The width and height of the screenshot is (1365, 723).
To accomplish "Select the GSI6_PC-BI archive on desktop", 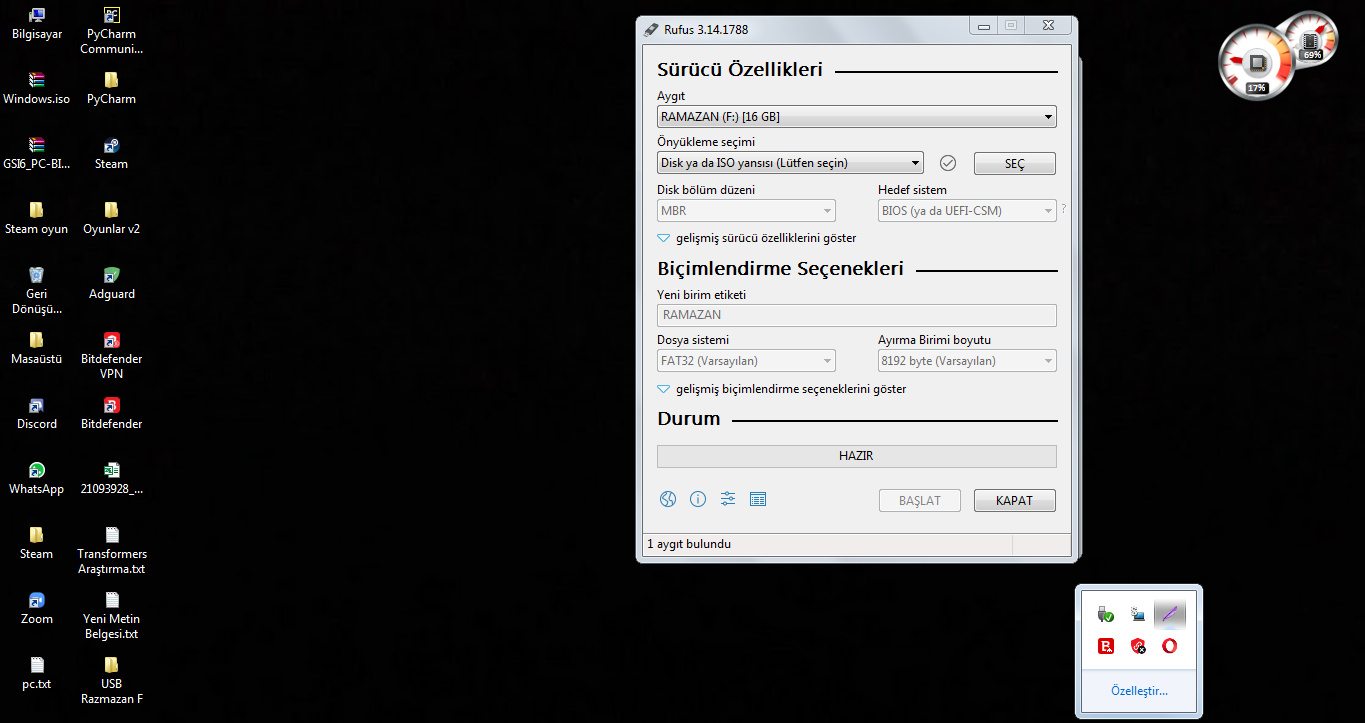I will click(37, 153).
